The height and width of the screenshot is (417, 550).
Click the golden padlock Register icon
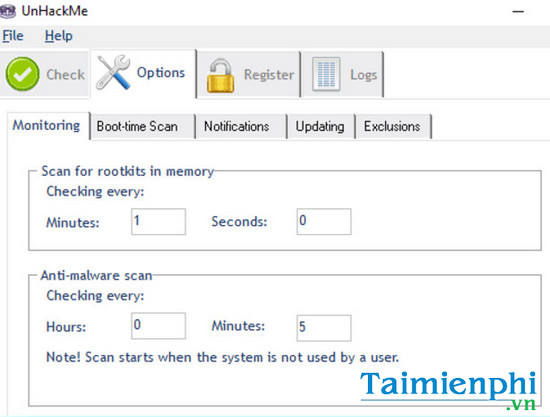(x=221, y=76)
